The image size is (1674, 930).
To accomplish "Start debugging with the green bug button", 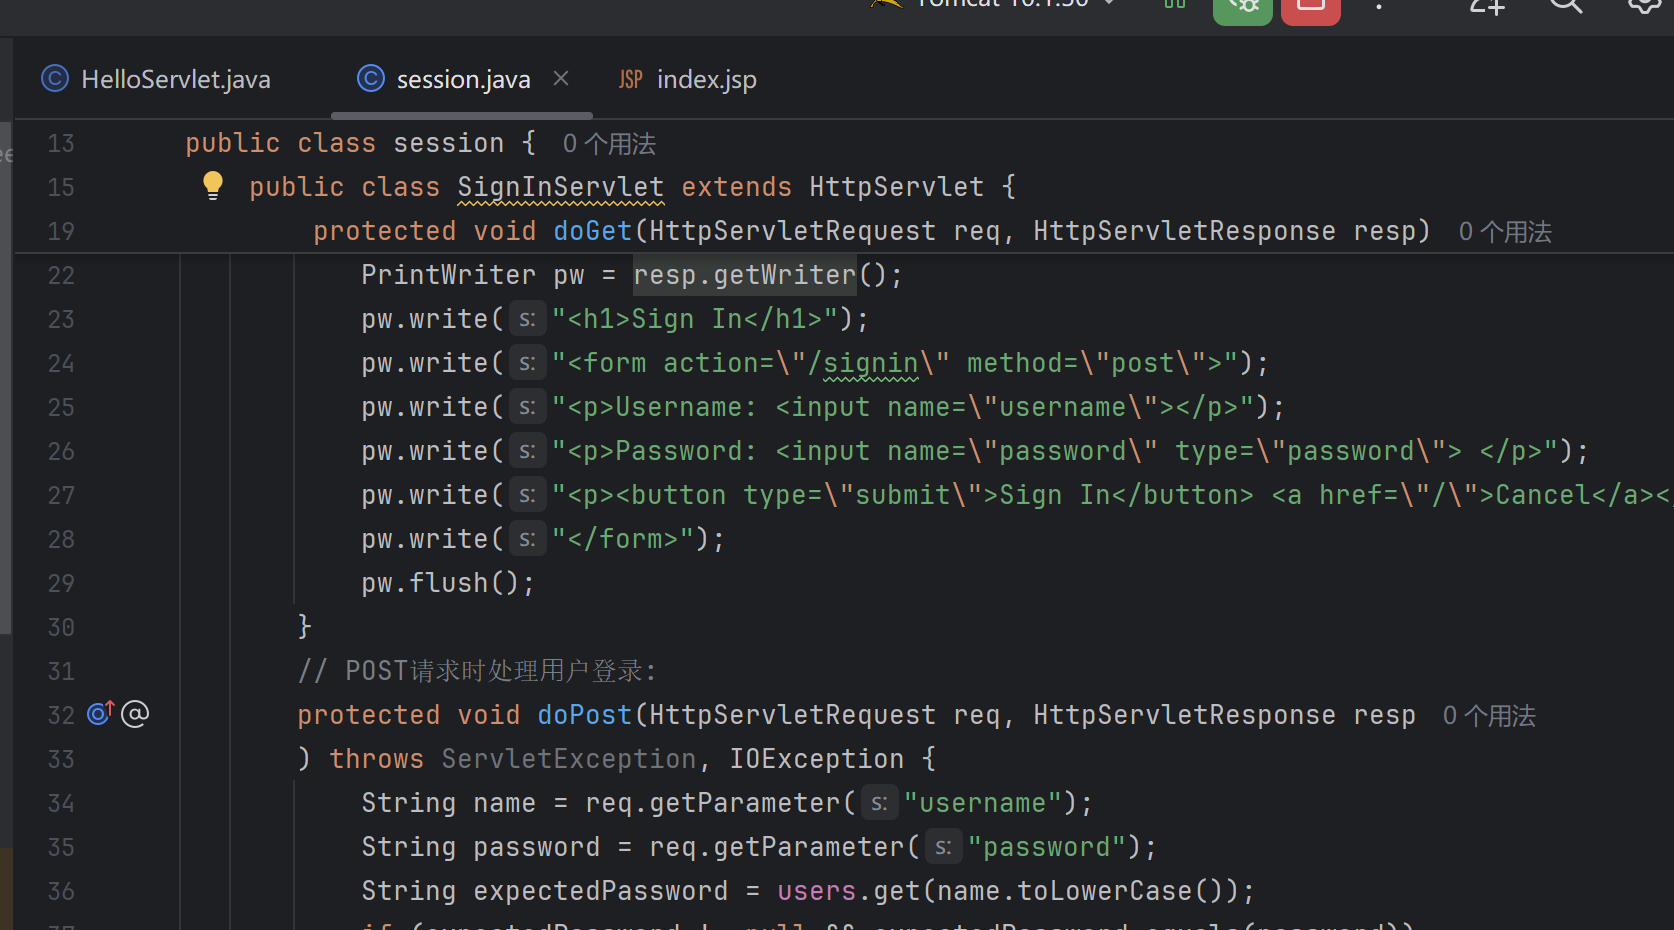I will point(1242,8).
